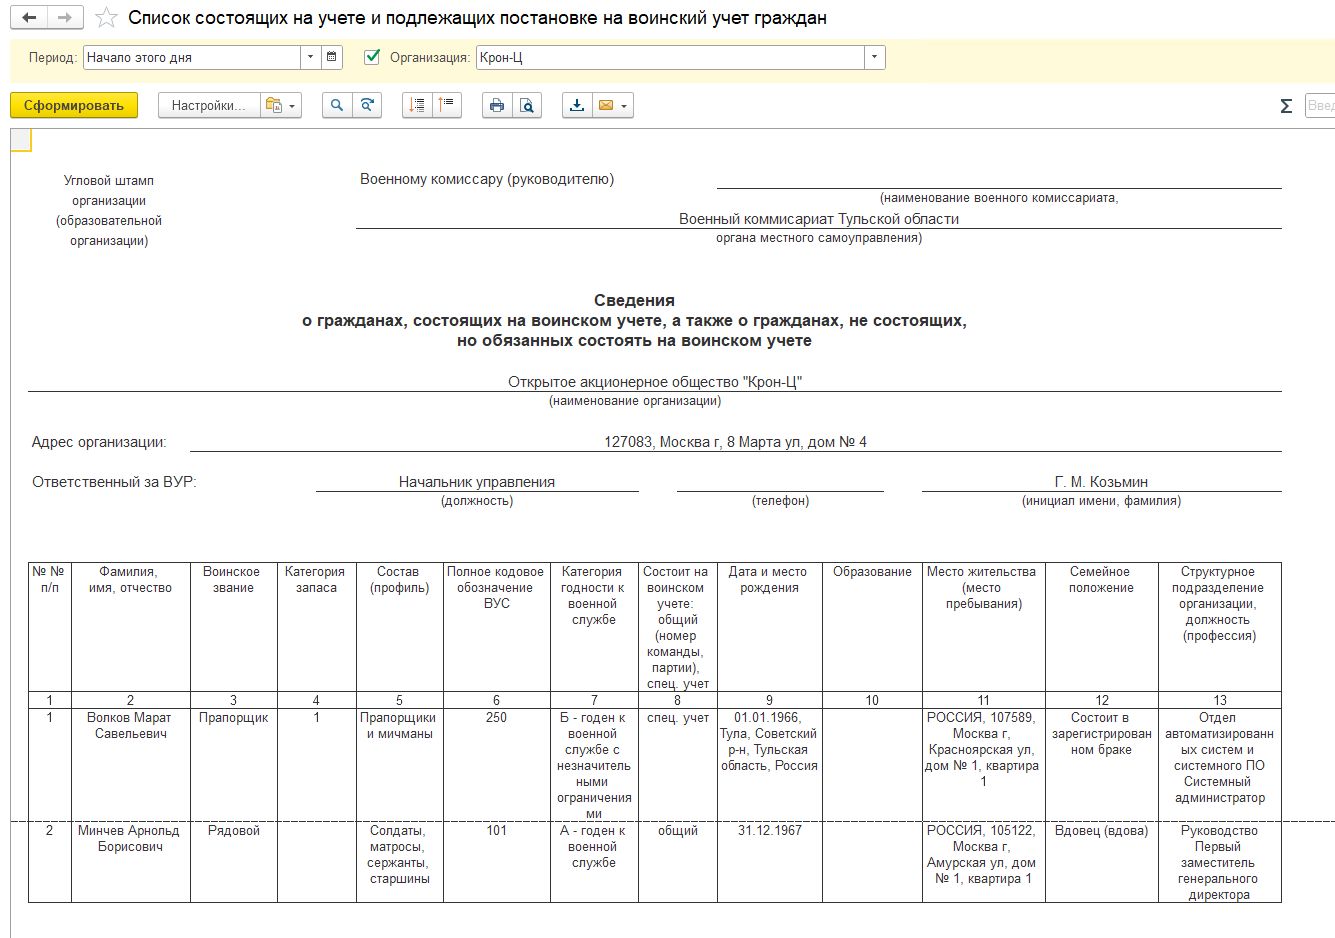Select the Рядовой rank cell
Screen dimensions: 1335x938
(234, 862)
